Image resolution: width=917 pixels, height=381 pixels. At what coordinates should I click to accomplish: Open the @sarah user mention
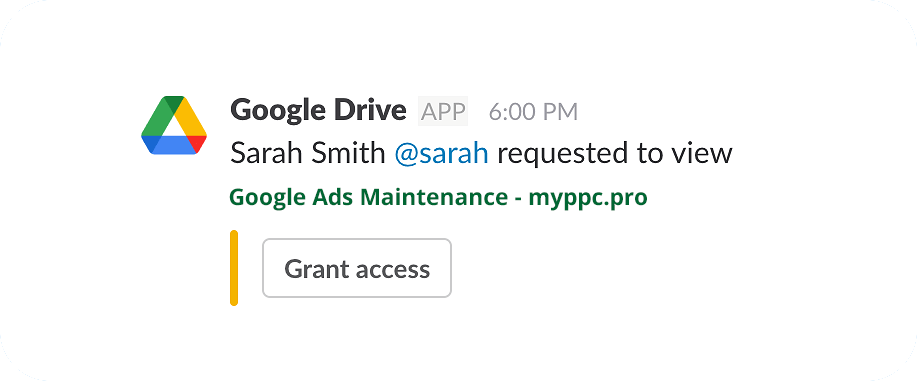[x=442, y=154]
